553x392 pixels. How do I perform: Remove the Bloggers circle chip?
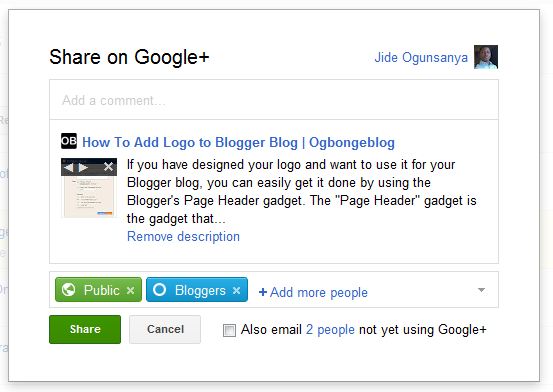pyautogui.click(x=237, y=290)
